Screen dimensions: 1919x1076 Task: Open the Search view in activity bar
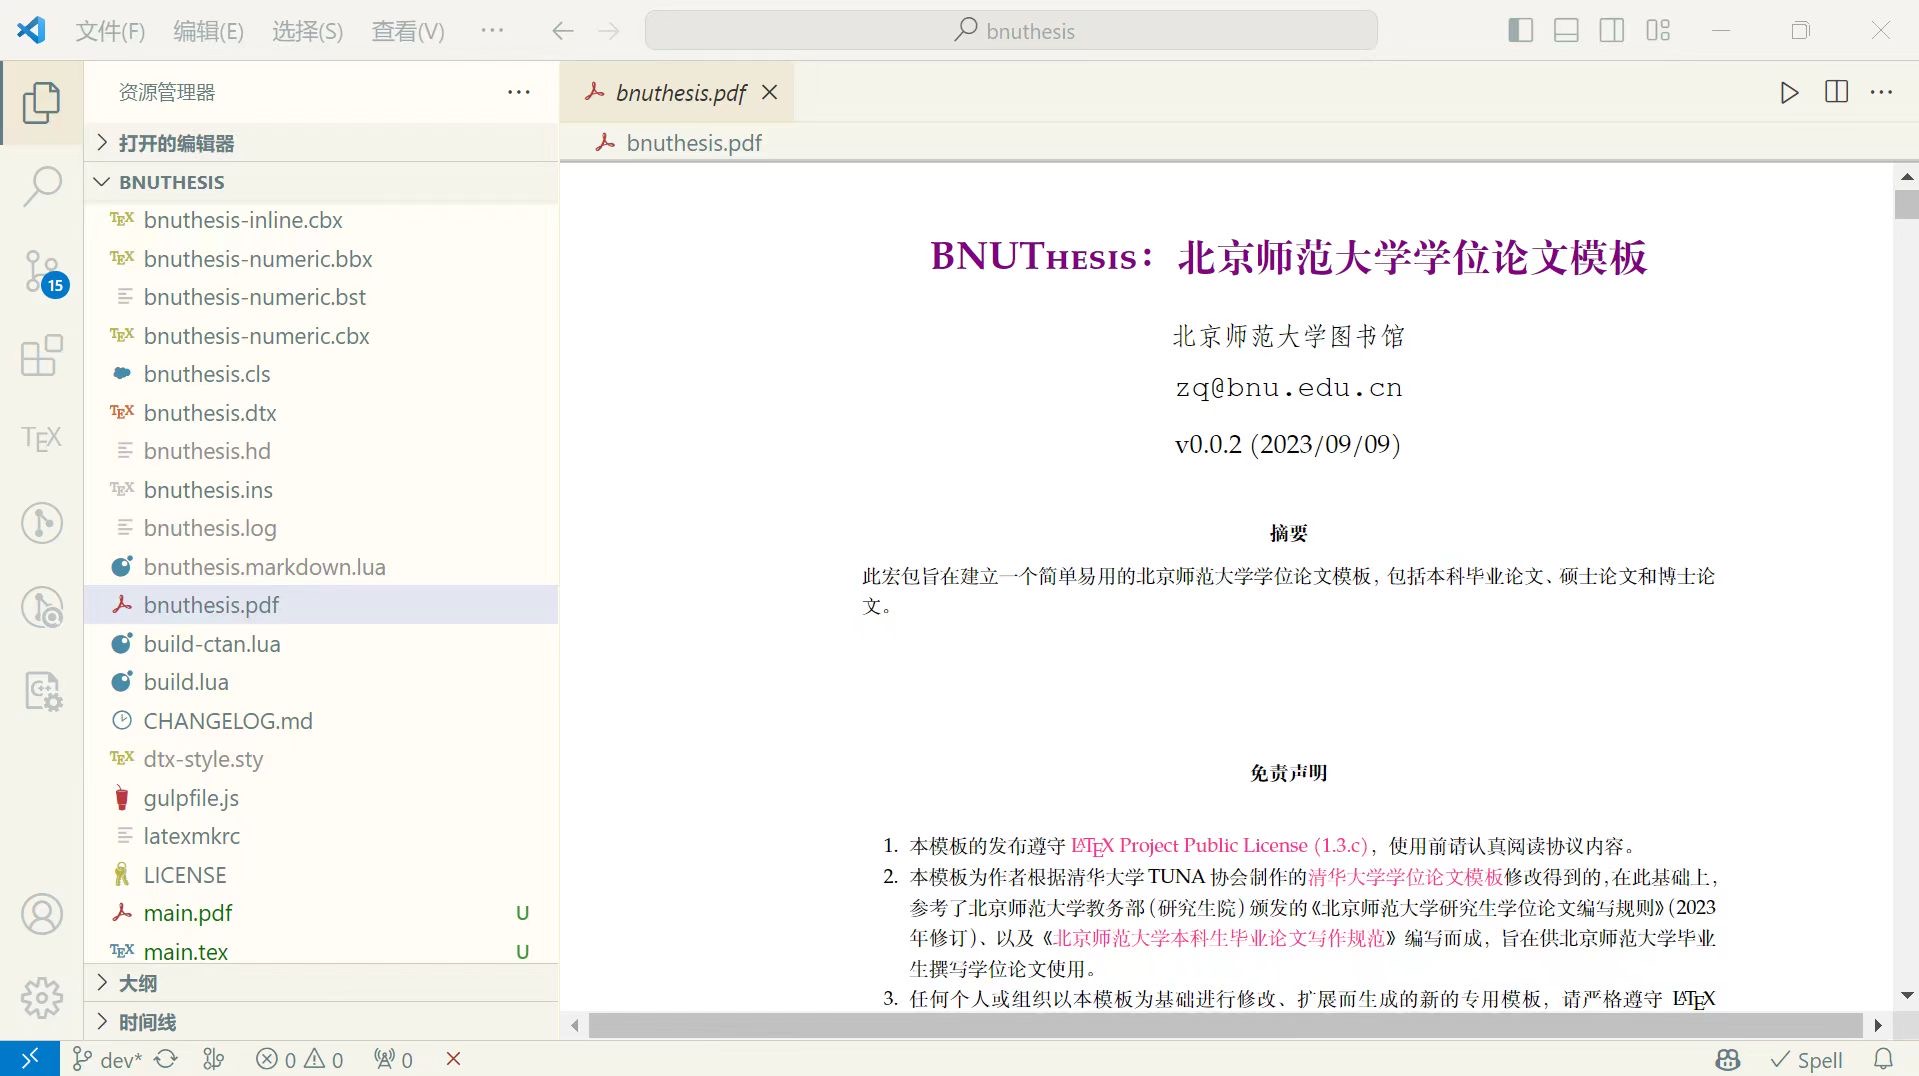tap(41, 186)
